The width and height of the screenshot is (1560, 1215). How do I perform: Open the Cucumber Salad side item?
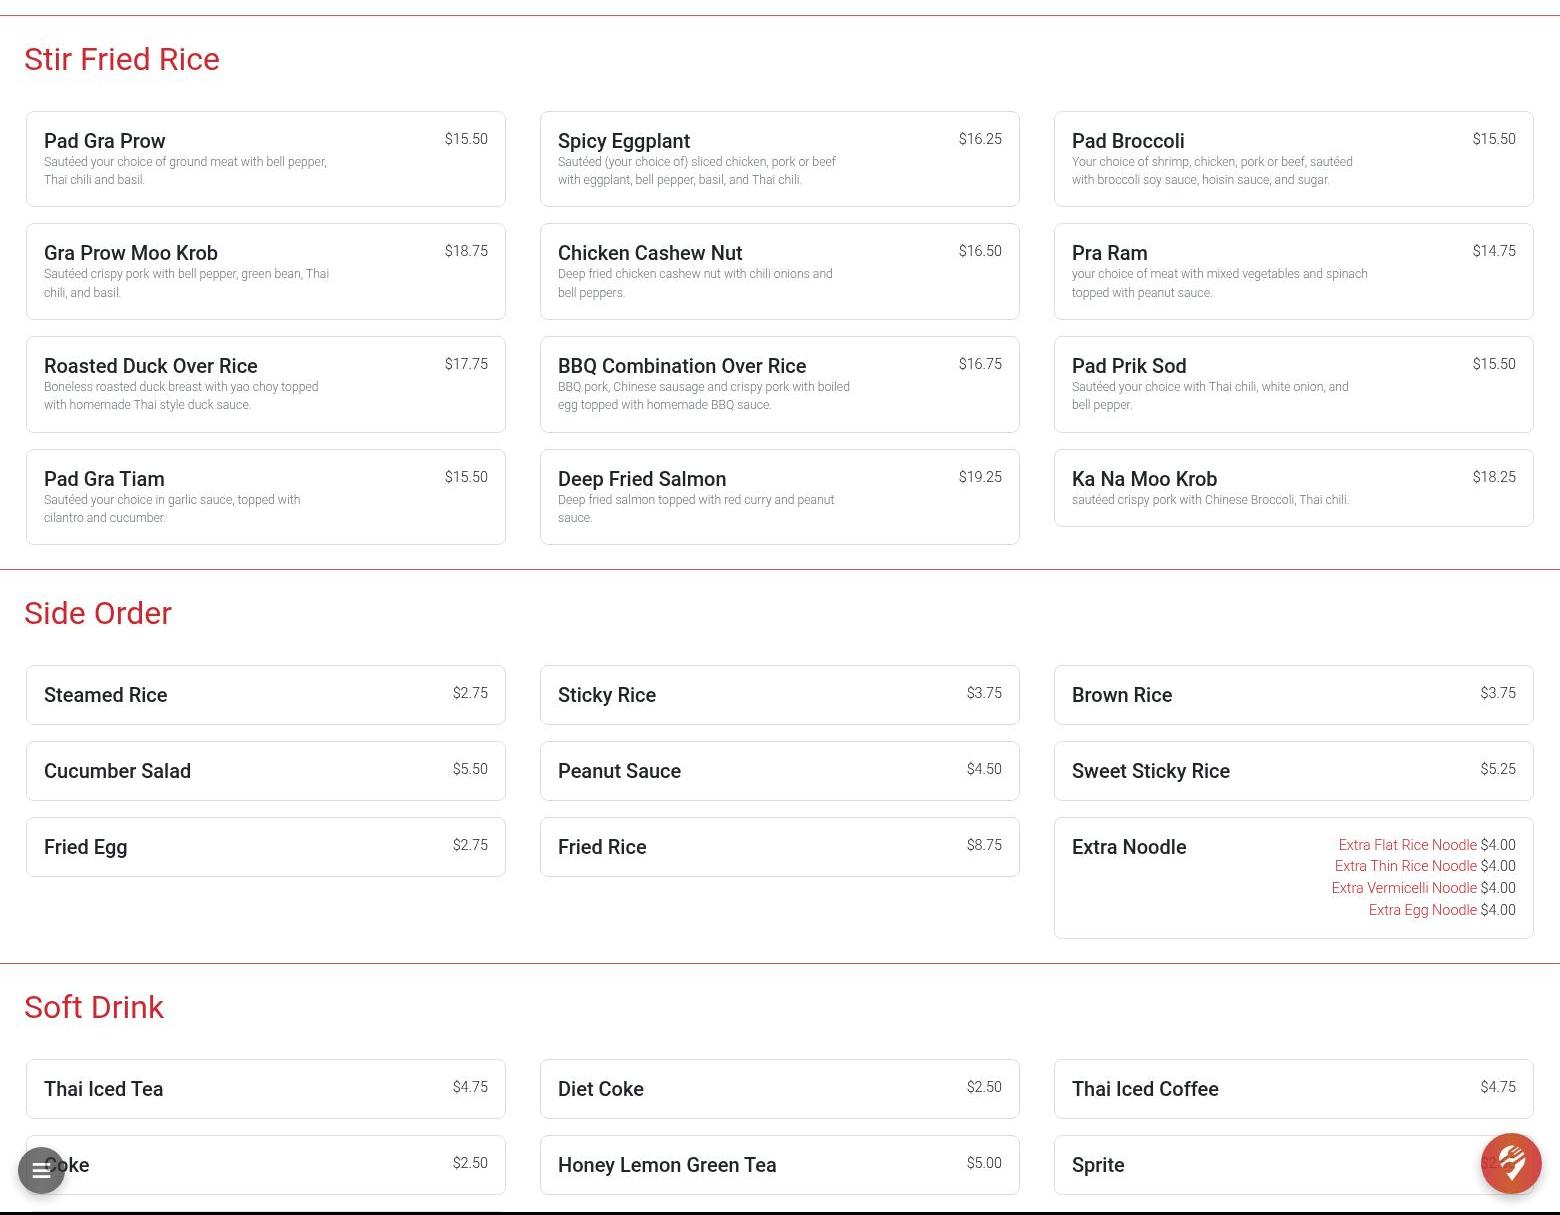coord(266,771)
